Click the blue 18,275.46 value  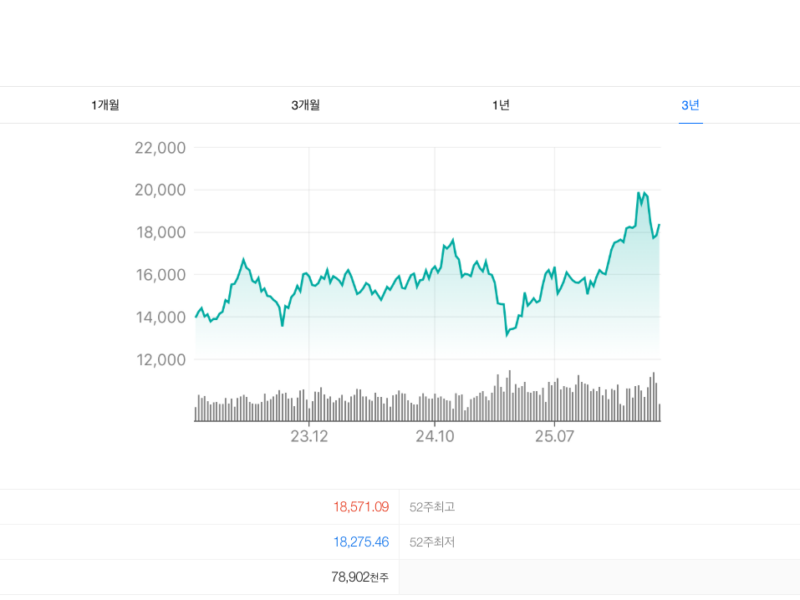[360, 542]
